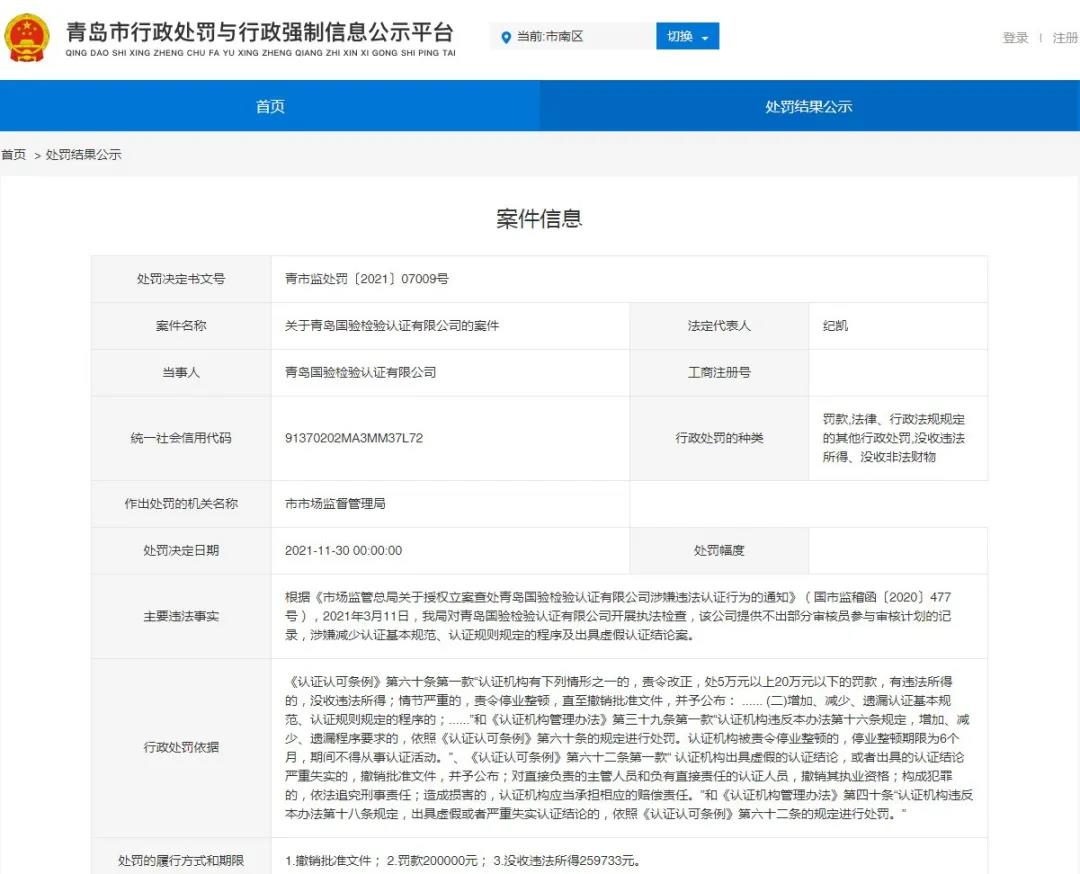The height and width of the screenshot is (874, 1080).
Task: Expand the dropdown arrow on the 切换 button
Action: (708, 36)
